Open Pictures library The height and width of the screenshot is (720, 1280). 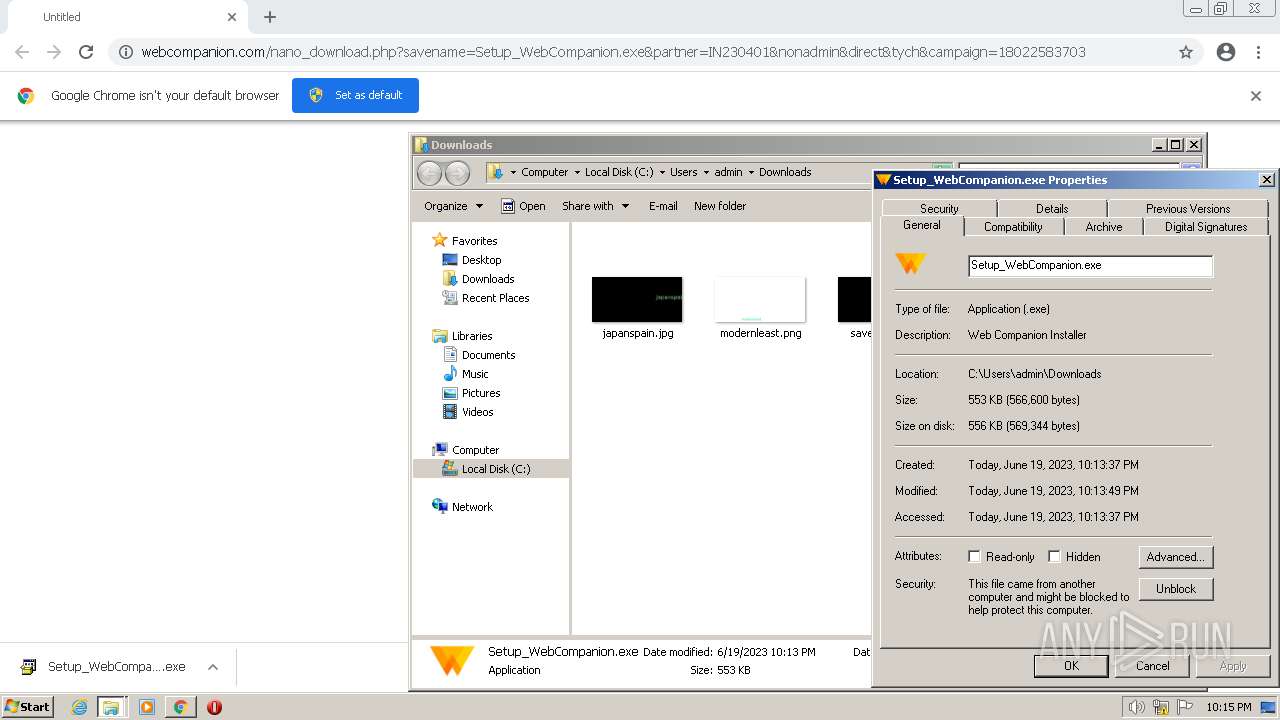481,393
